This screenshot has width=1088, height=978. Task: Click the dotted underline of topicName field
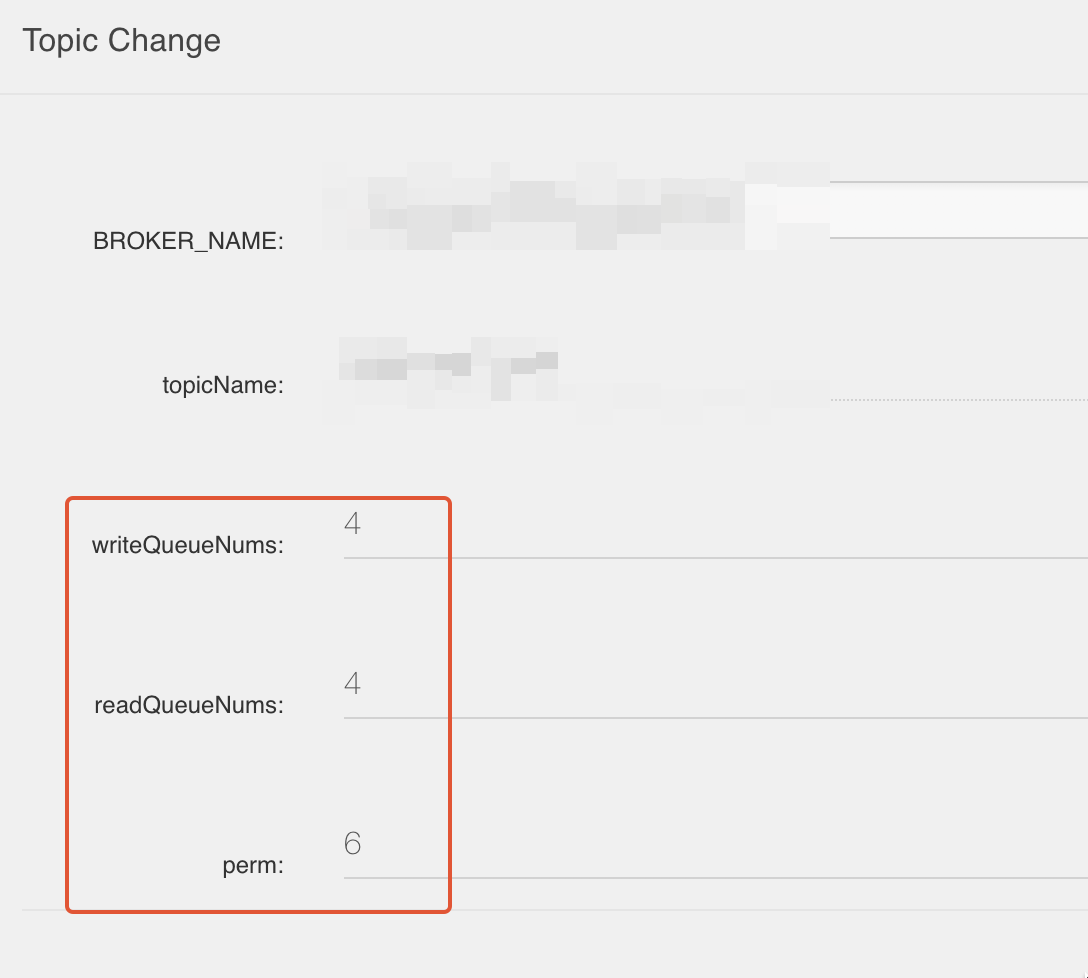coord(959,400)
